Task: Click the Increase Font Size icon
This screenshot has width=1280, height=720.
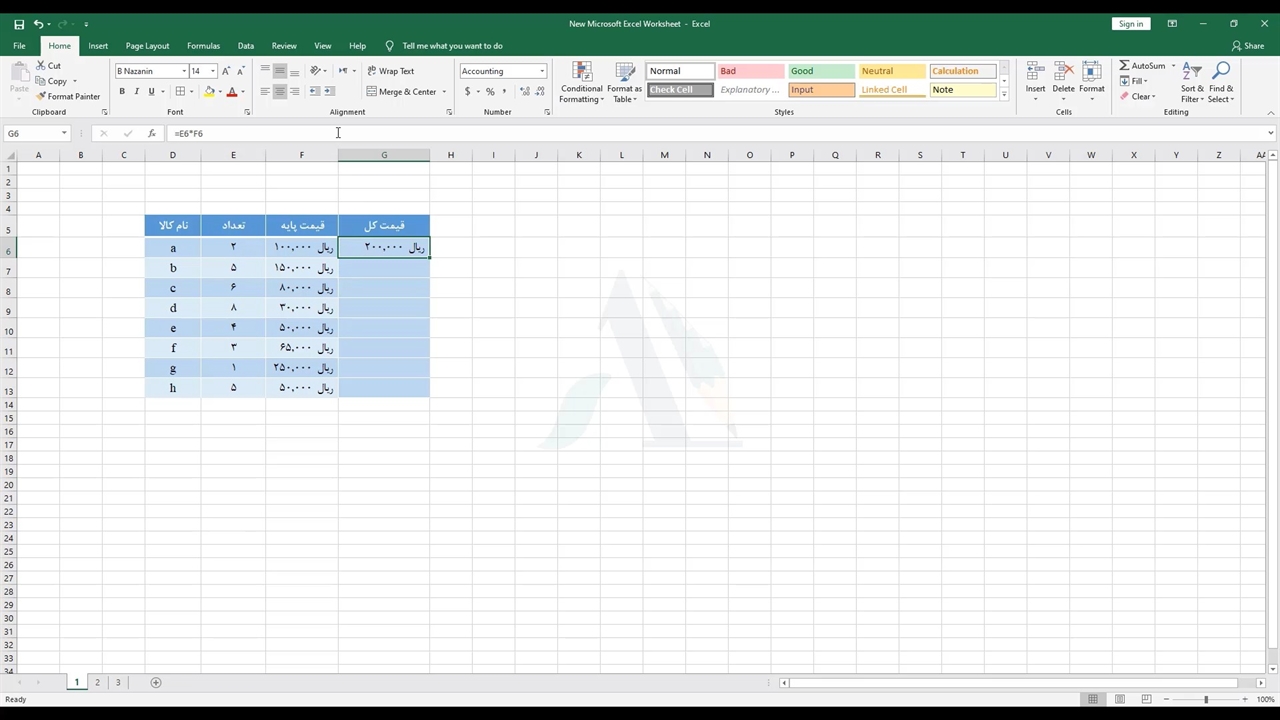Action: (226, 71)
